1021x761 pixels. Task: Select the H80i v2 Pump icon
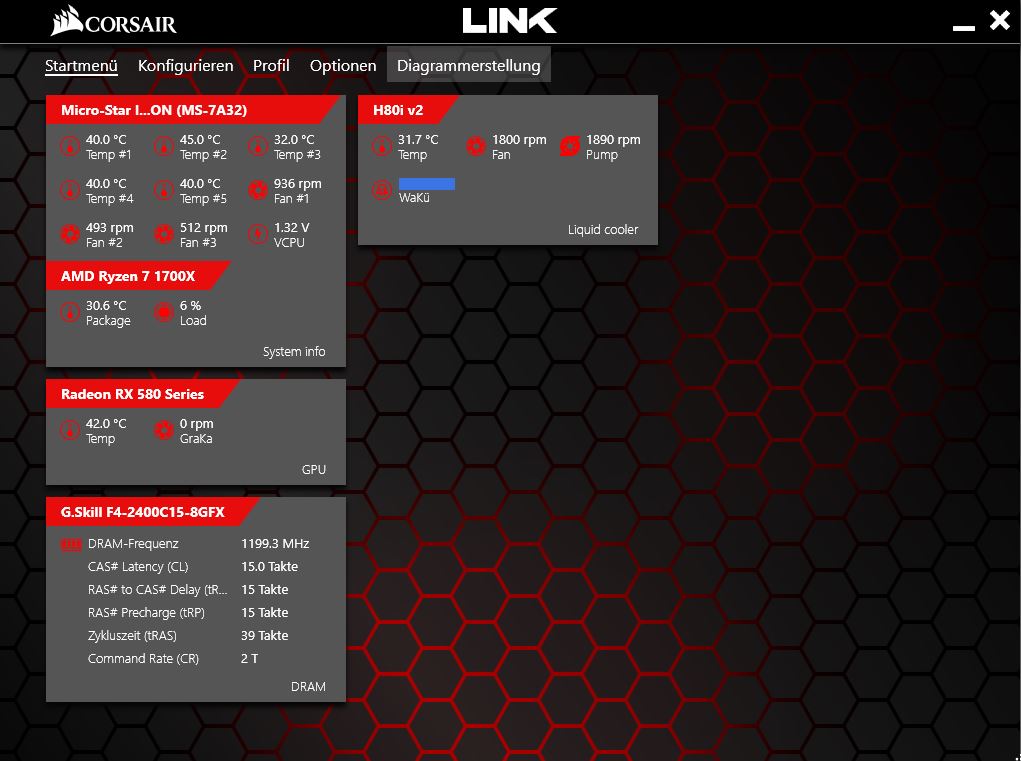point(570,146)
